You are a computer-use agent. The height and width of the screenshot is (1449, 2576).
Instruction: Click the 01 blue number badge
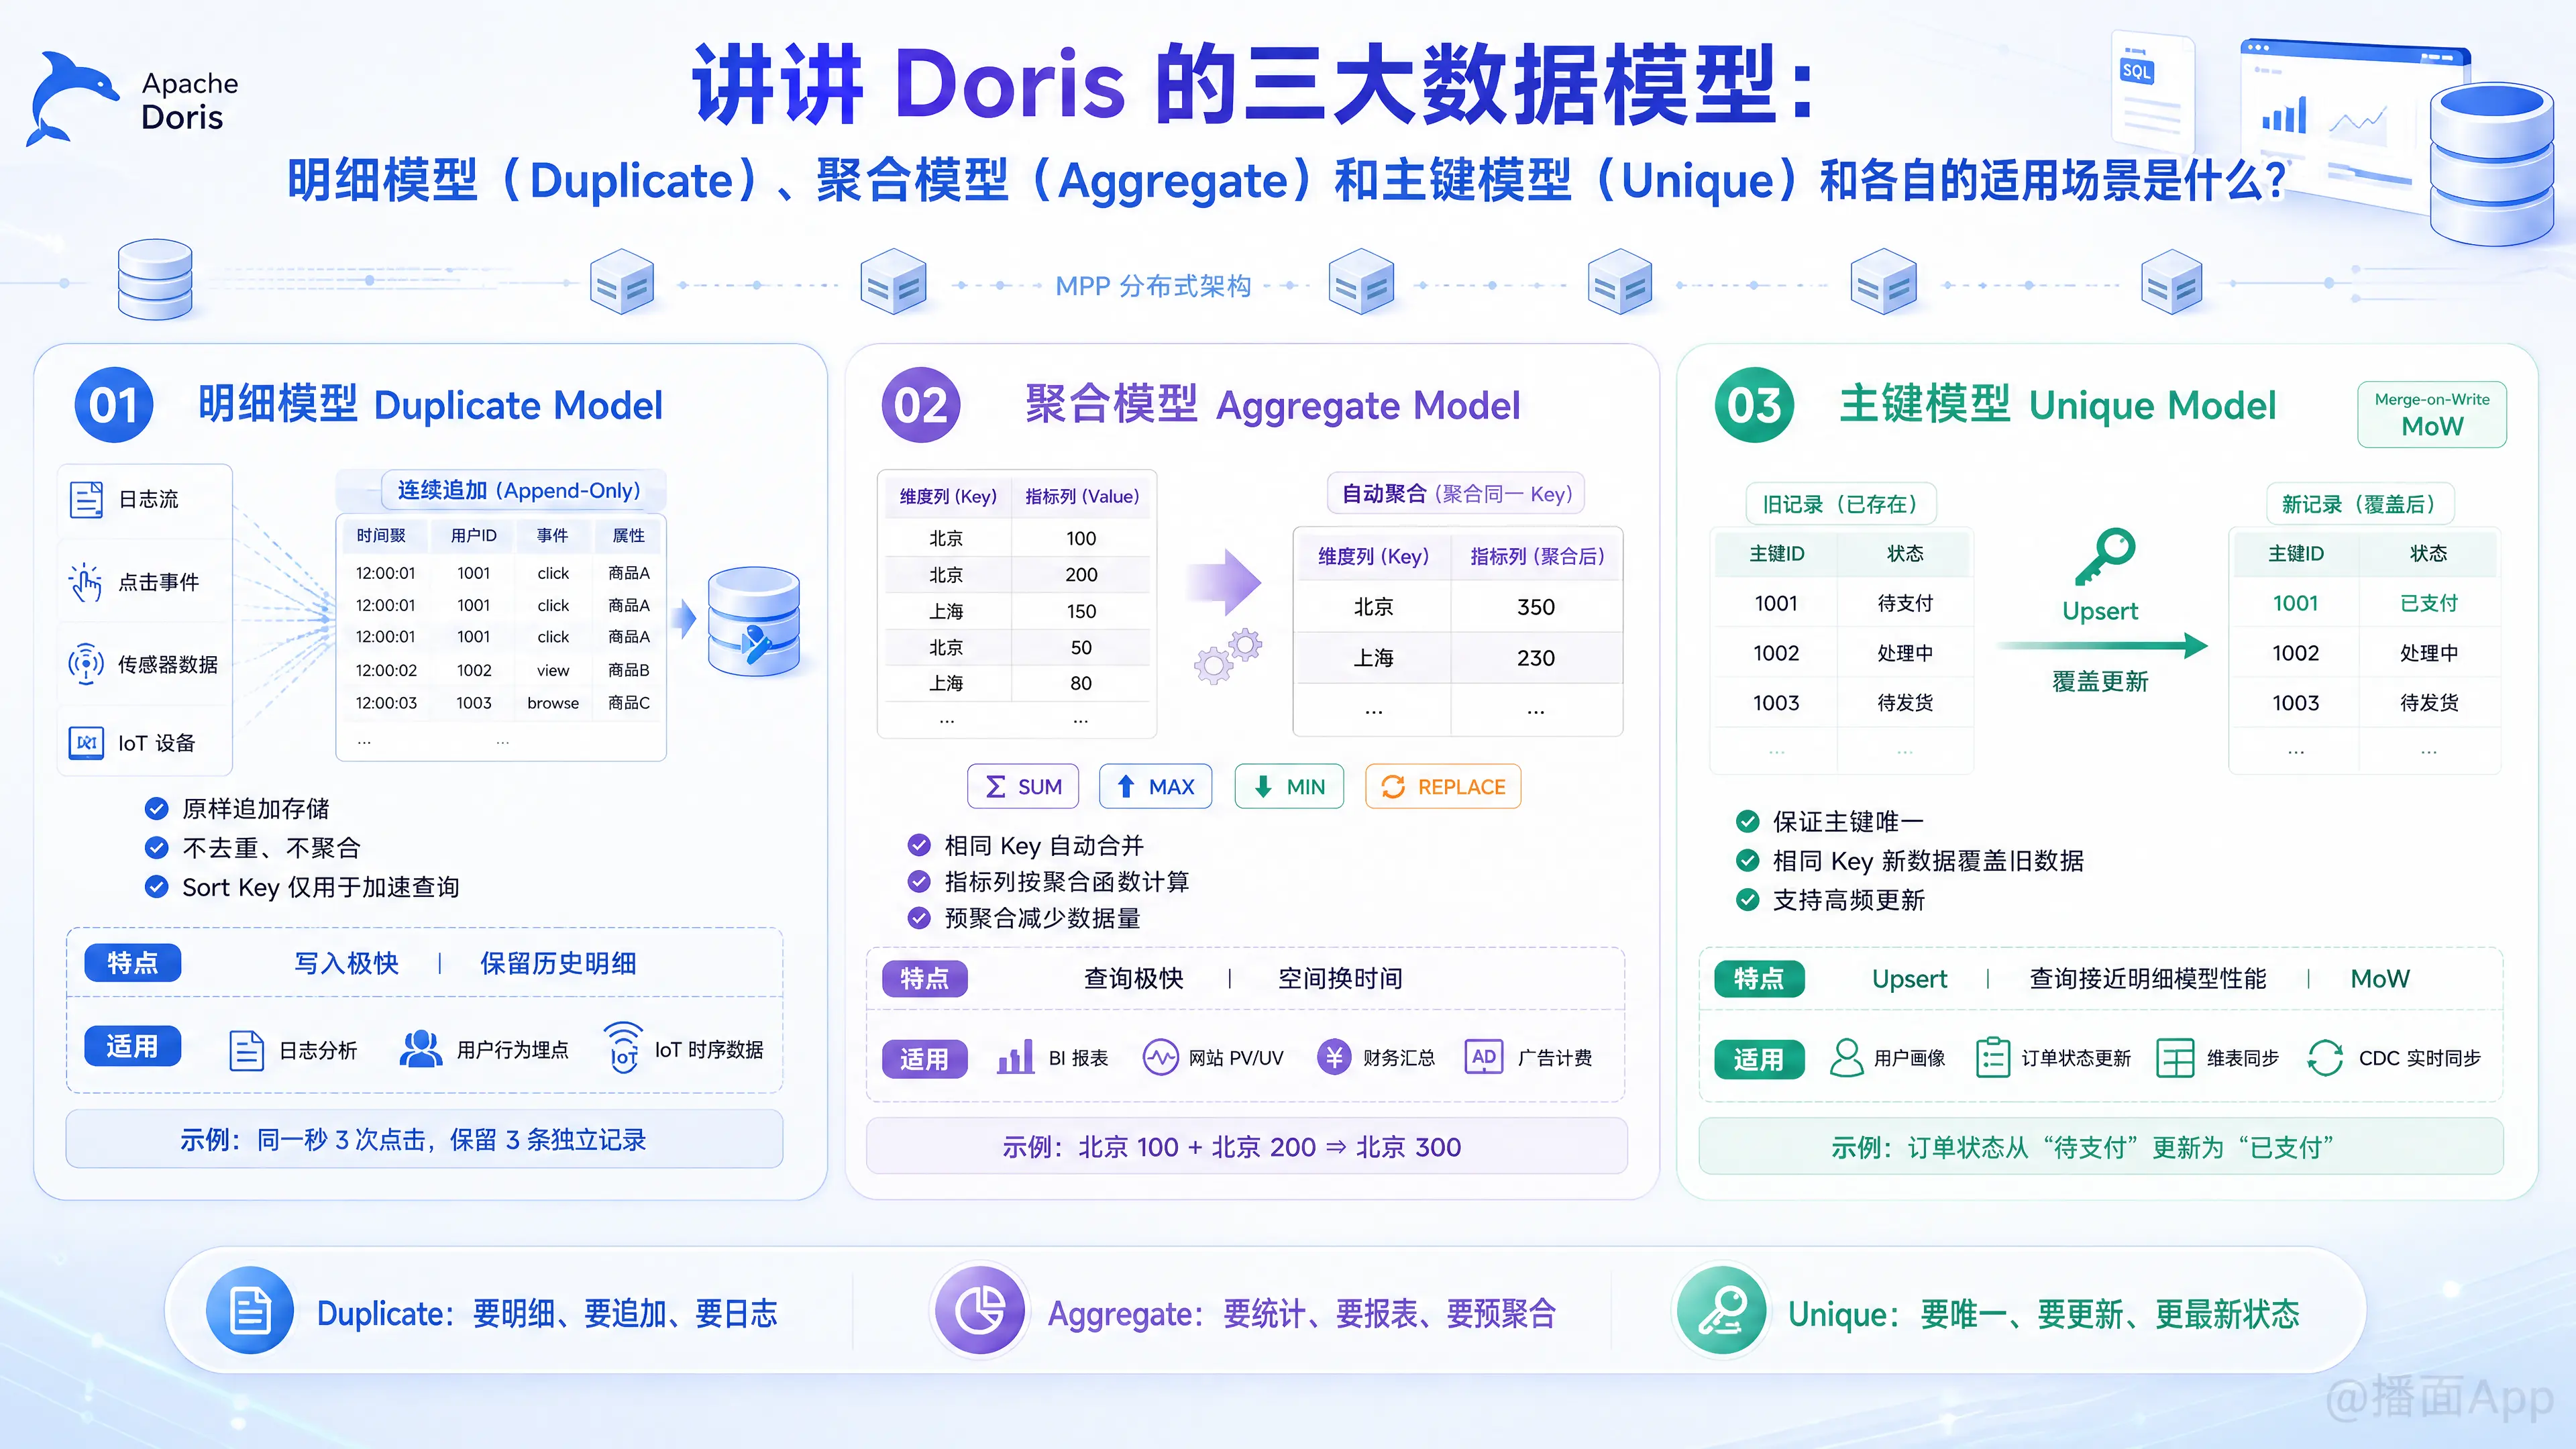coord(114,406)
